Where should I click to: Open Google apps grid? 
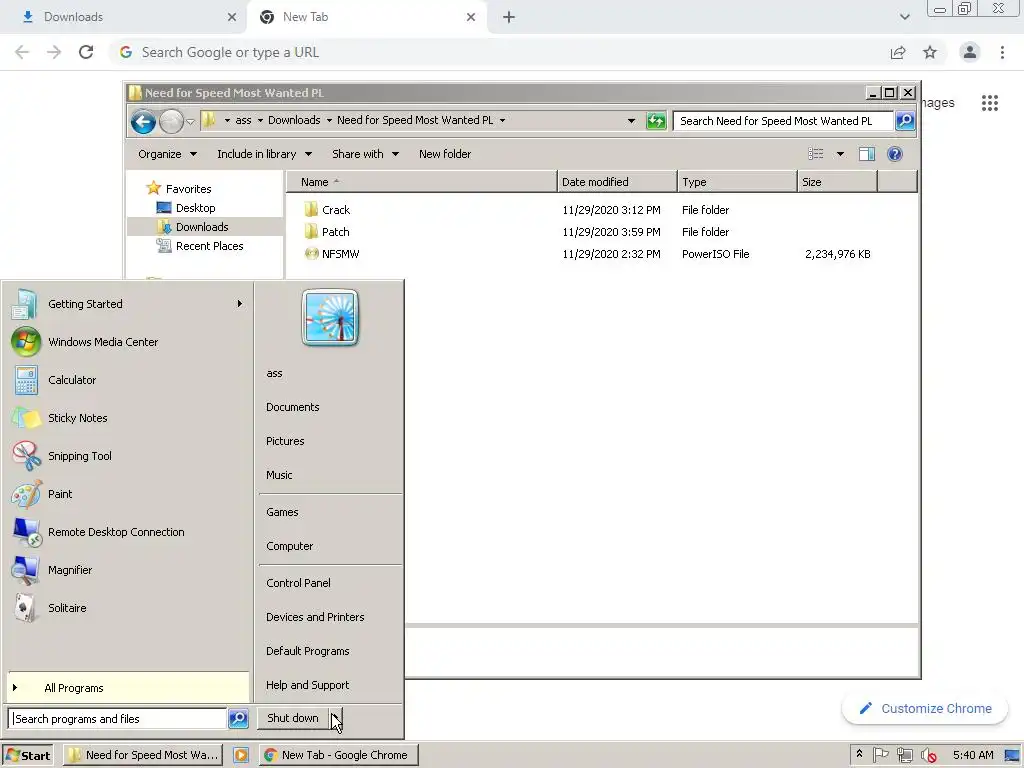click(x=990, y=103)
